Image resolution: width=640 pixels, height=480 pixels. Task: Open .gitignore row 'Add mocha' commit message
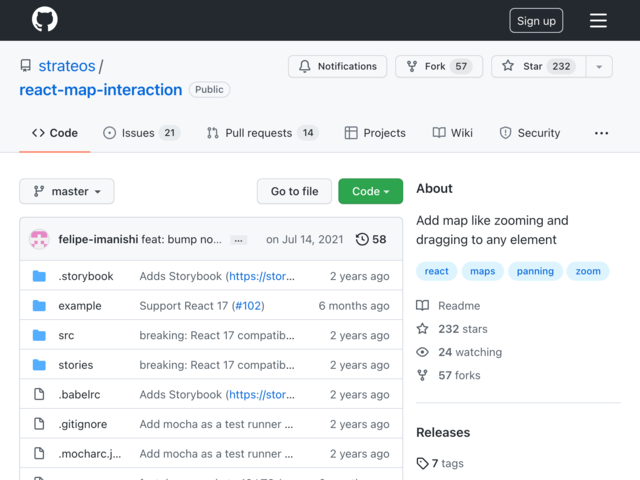(216, 424)
